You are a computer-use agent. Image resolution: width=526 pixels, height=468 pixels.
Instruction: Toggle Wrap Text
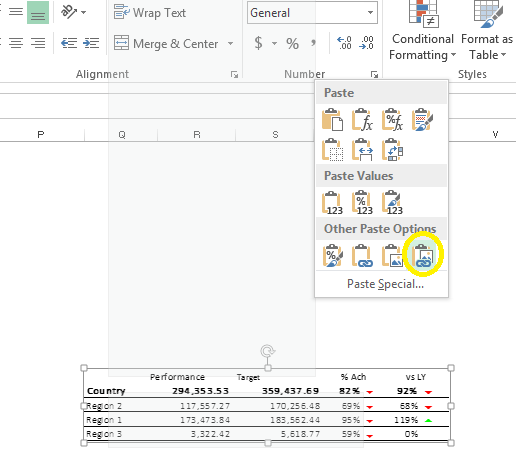pos(150,13)
